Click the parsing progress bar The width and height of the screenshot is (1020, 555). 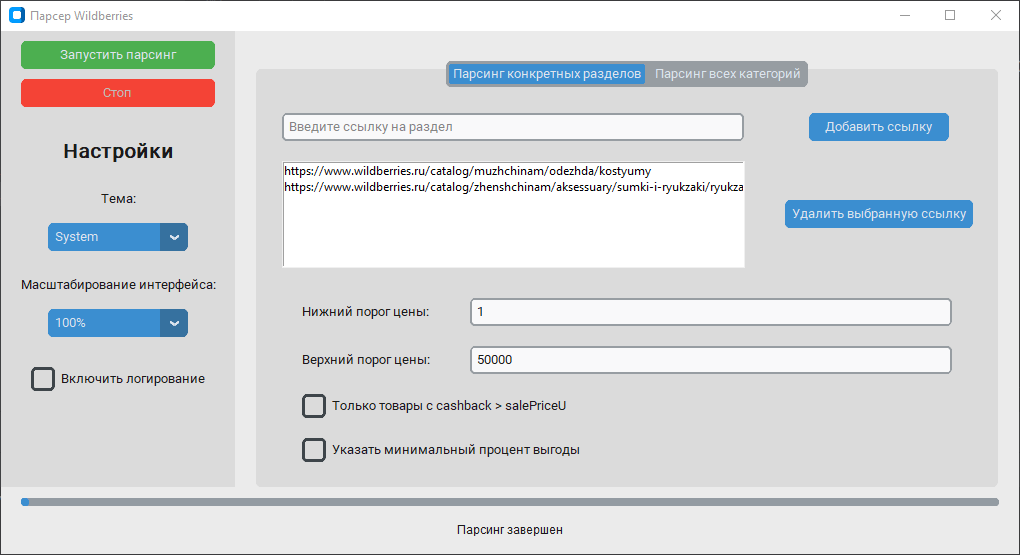click(510, 502)
